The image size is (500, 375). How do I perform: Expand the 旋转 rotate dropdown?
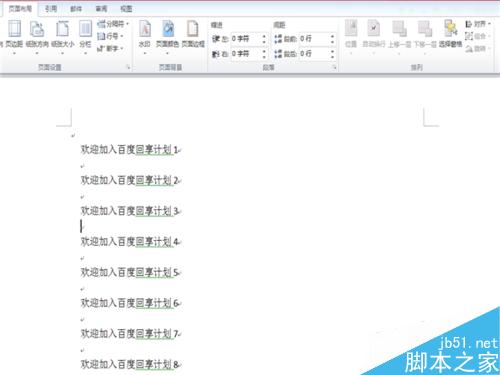pos(478,49)
